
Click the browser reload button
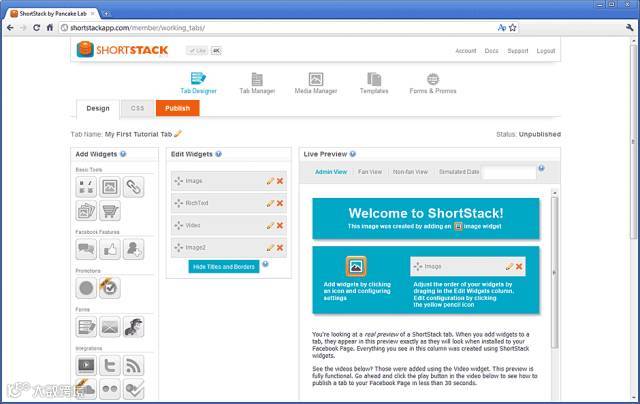36,28
